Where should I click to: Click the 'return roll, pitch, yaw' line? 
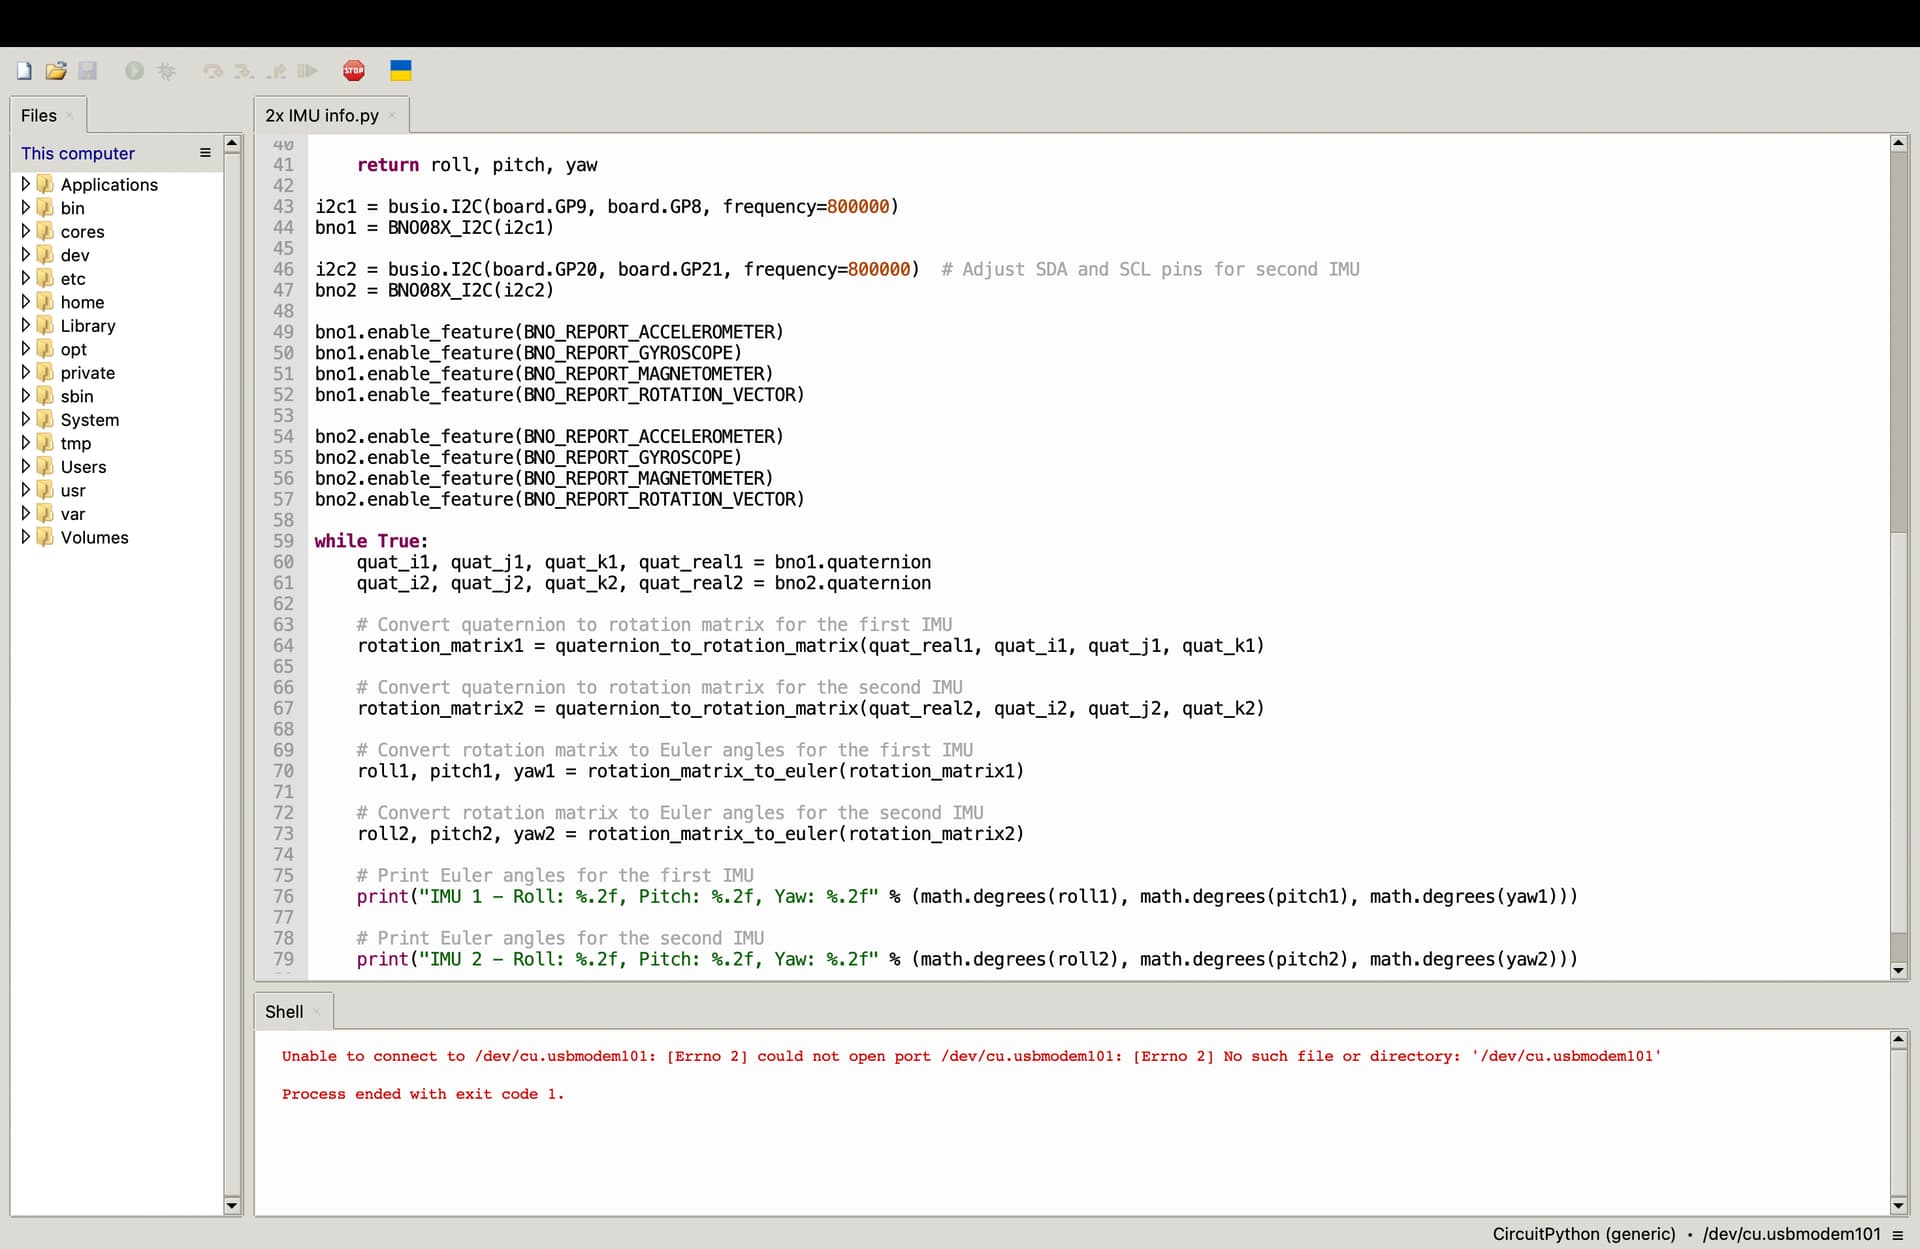point(477,165)
